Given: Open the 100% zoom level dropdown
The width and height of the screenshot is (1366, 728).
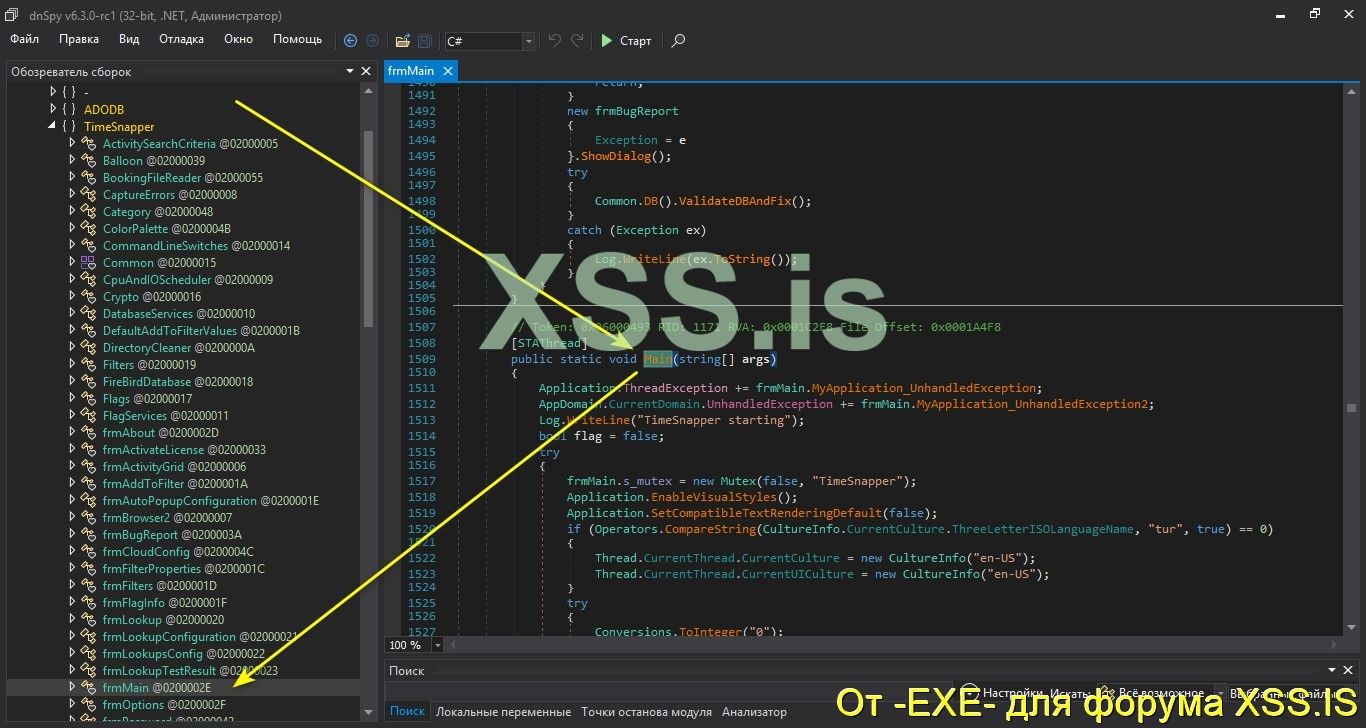Looking at the screenshot, I should point(436,645).
